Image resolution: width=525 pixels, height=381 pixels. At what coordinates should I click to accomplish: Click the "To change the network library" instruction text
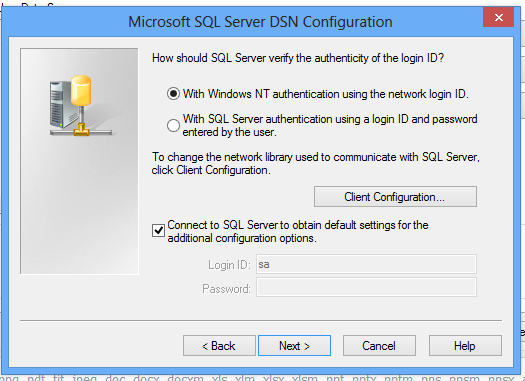point(316,163)
